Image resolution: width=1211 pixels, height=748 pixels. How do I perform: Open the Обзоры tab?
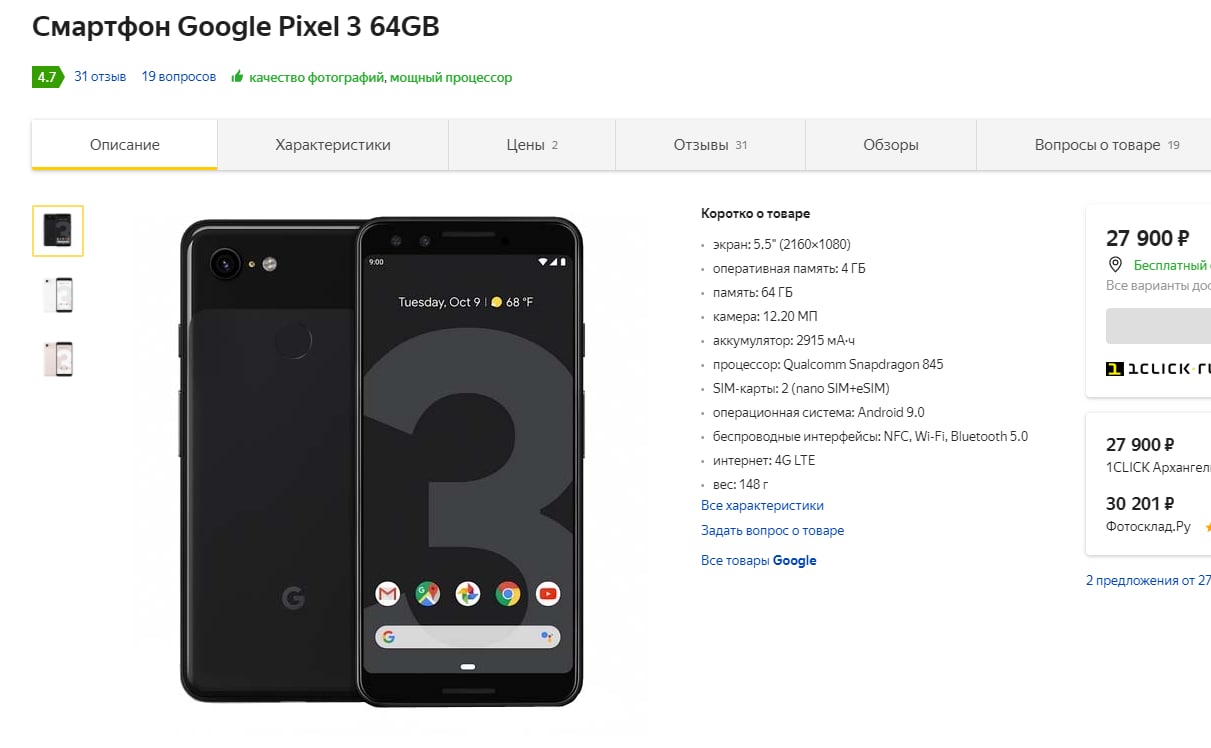pos(891,145)
